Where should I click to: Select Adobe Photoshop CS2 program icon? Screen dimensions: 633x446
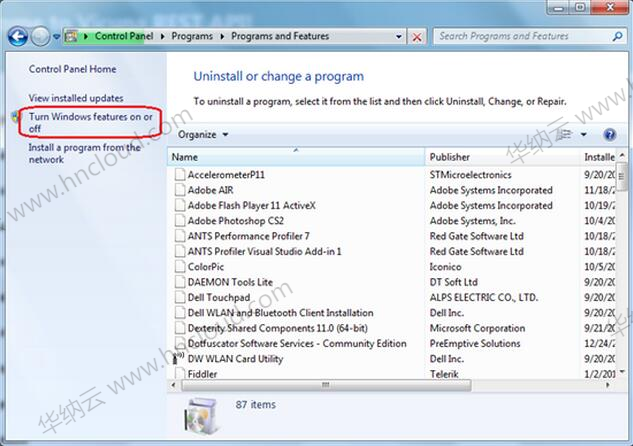[180, 221]
